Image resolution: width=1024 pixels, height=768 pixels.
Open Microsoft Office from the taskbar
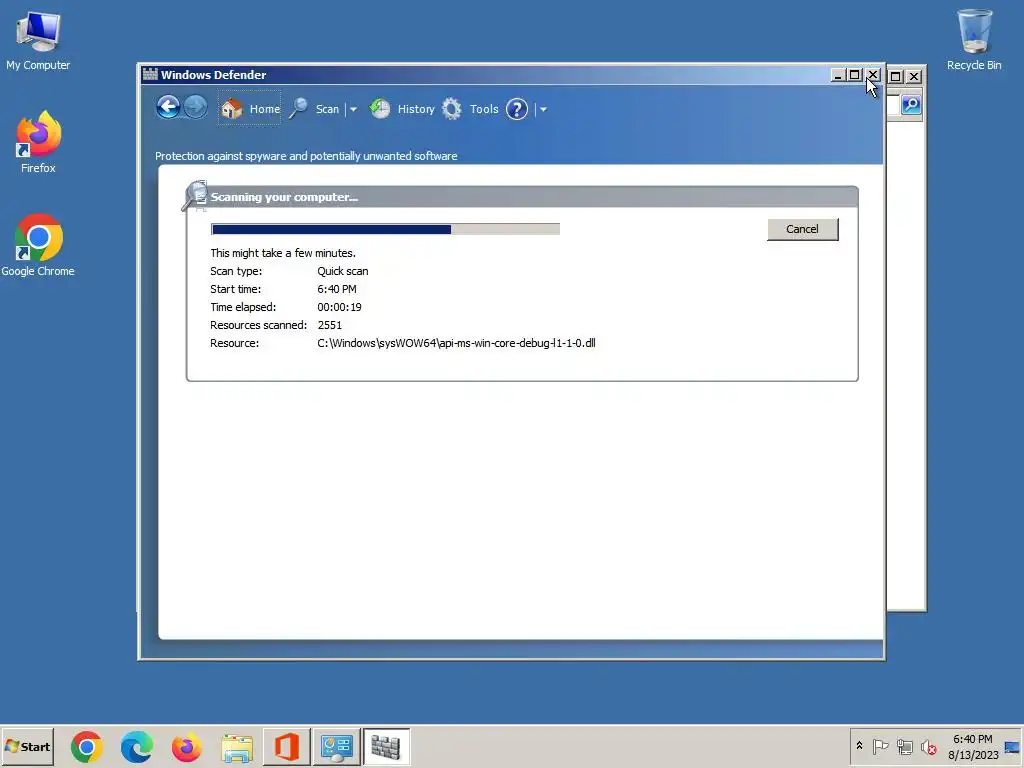[287, 747]
